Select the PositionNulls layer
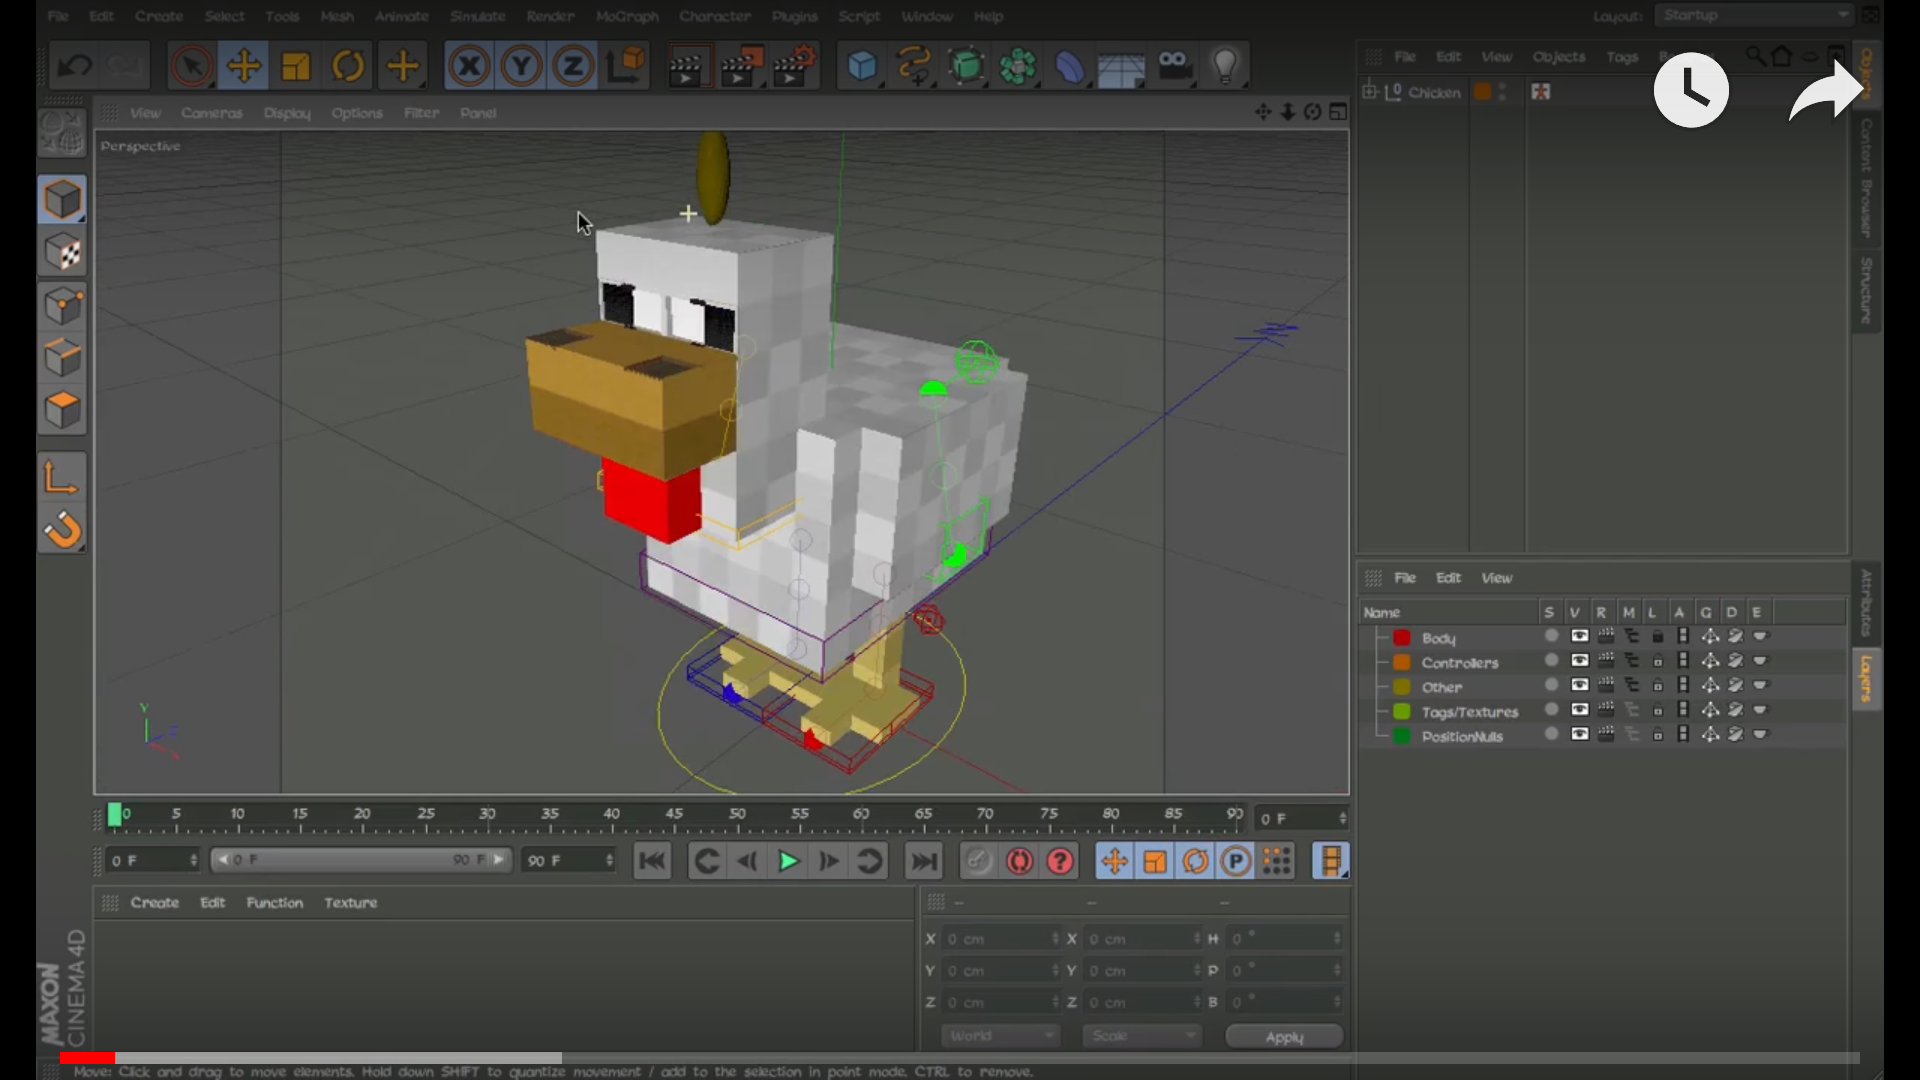This screenshot has width=1920, height=1080. 1461,736
